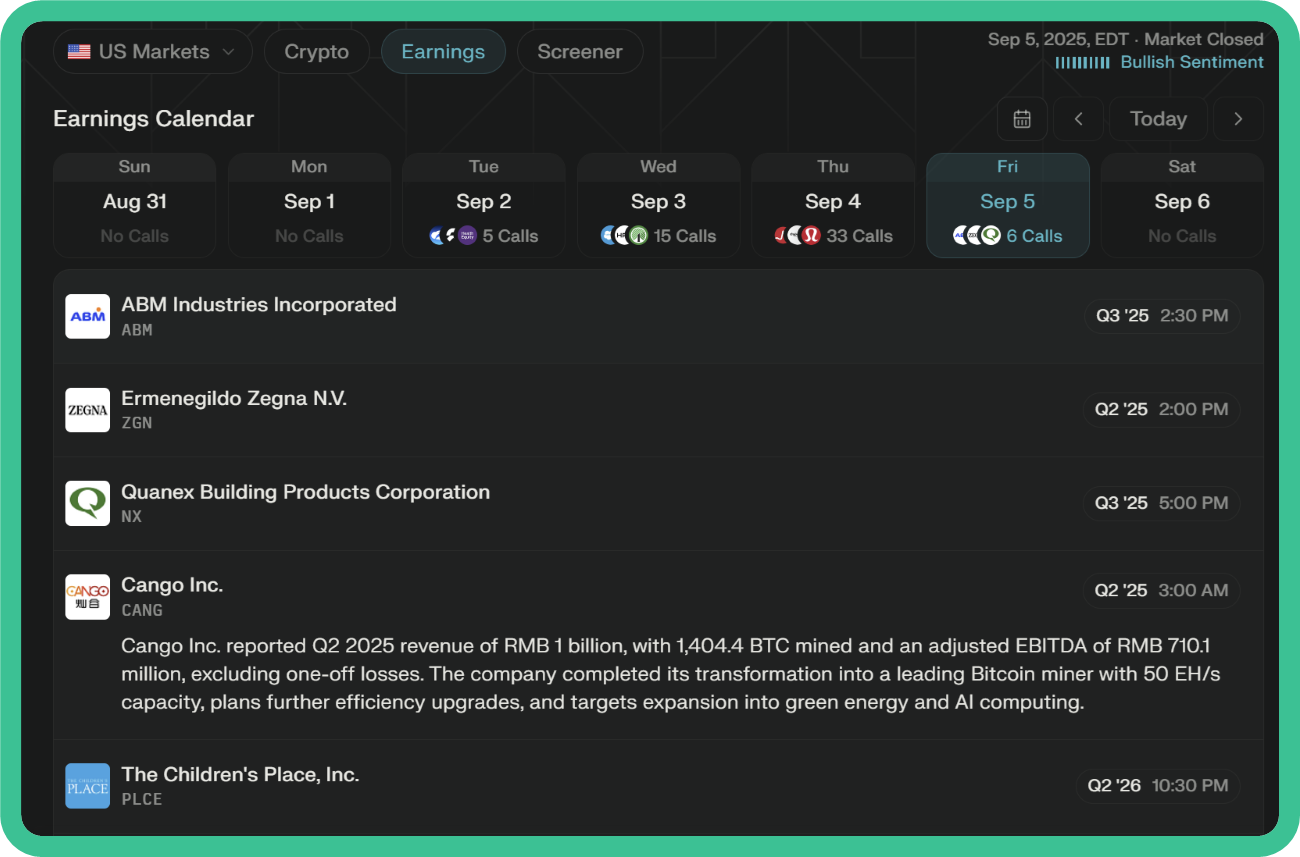Screen dimensions: 1300x857
Task: Open the calendar date picker icon
Action: pyautogui.click(x=1022, y=119)
